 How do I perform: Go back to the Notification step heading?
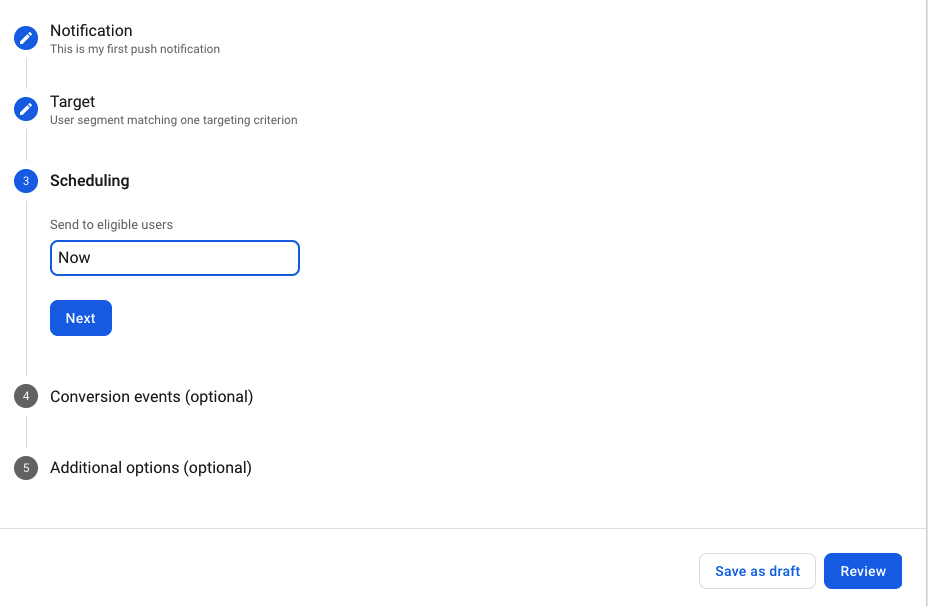point(91,31)
